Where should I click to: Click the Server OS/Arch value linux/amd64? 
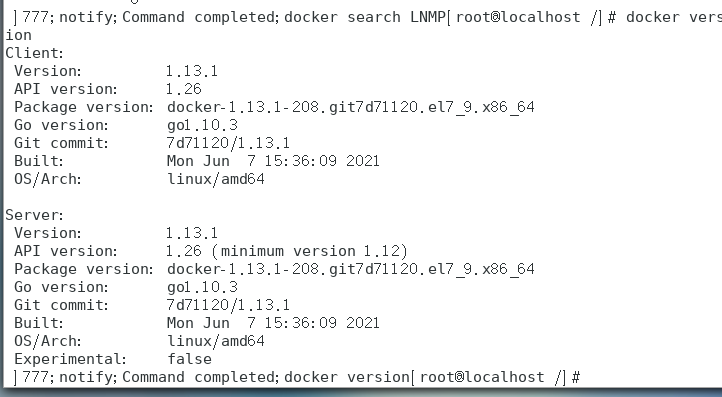215,341
